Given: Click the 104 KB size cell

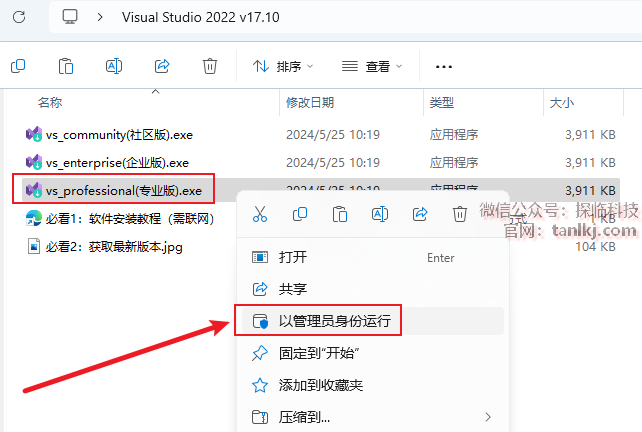Looking at the screenshot, I should pyautogui.click(x=595, y=247).
